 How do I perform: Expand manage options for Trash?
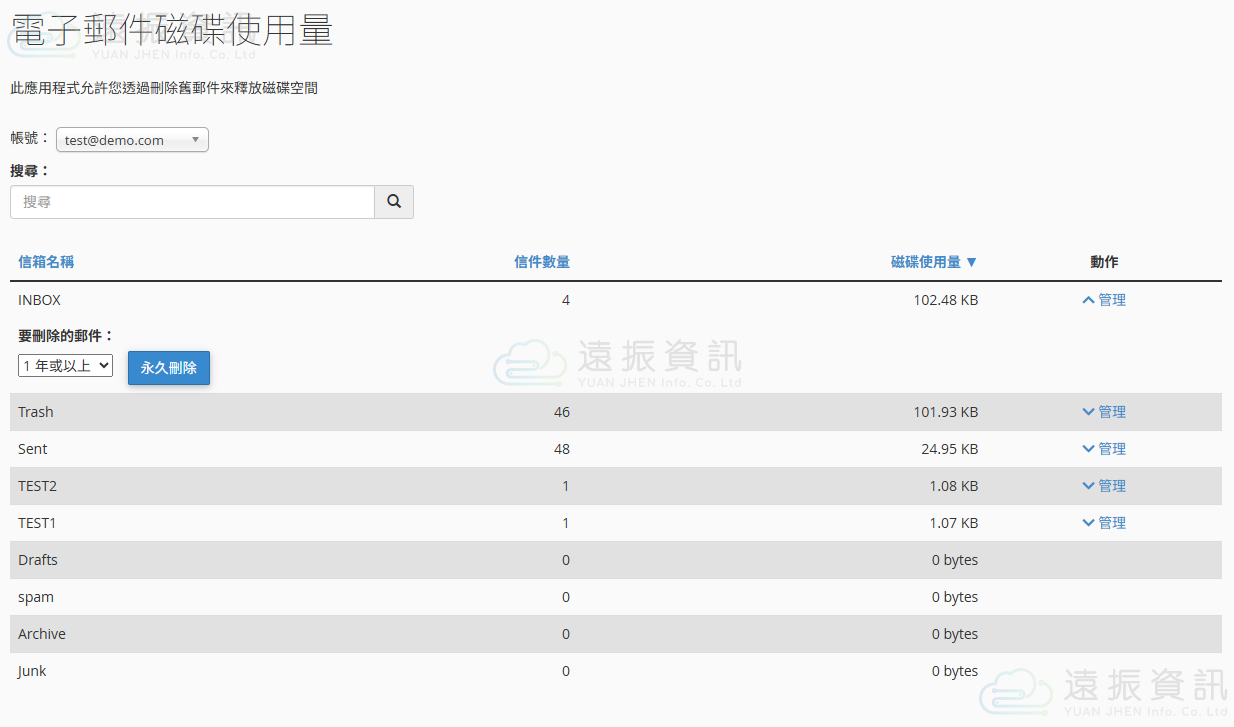pyautogui.click(x=1104, y=412)
